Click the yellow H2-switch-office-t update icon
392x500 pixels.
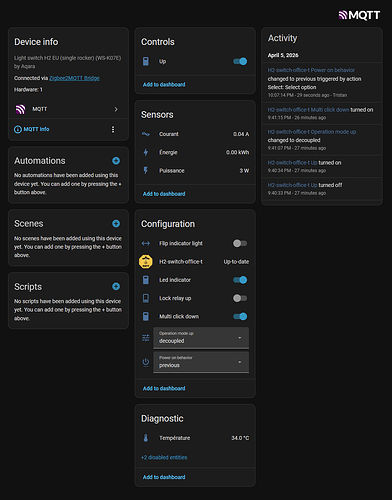click(146, 262)
